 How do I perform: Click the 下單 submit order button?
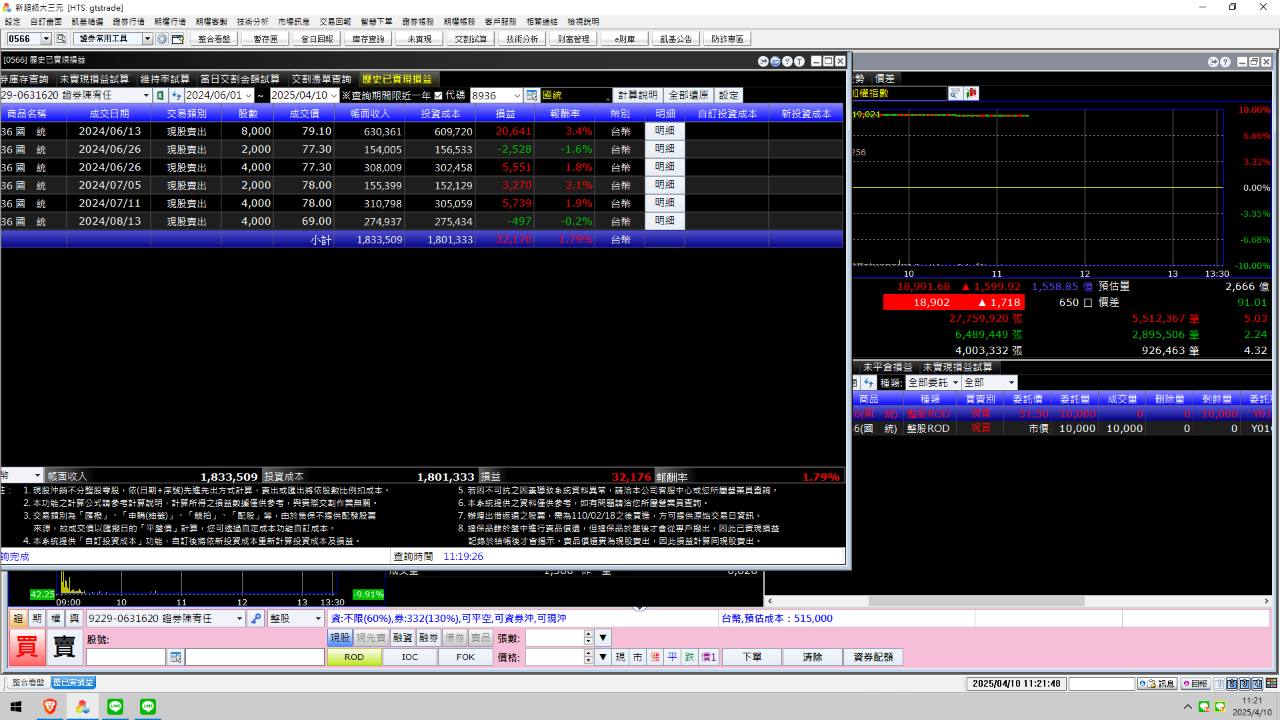[x=751, y=657]
